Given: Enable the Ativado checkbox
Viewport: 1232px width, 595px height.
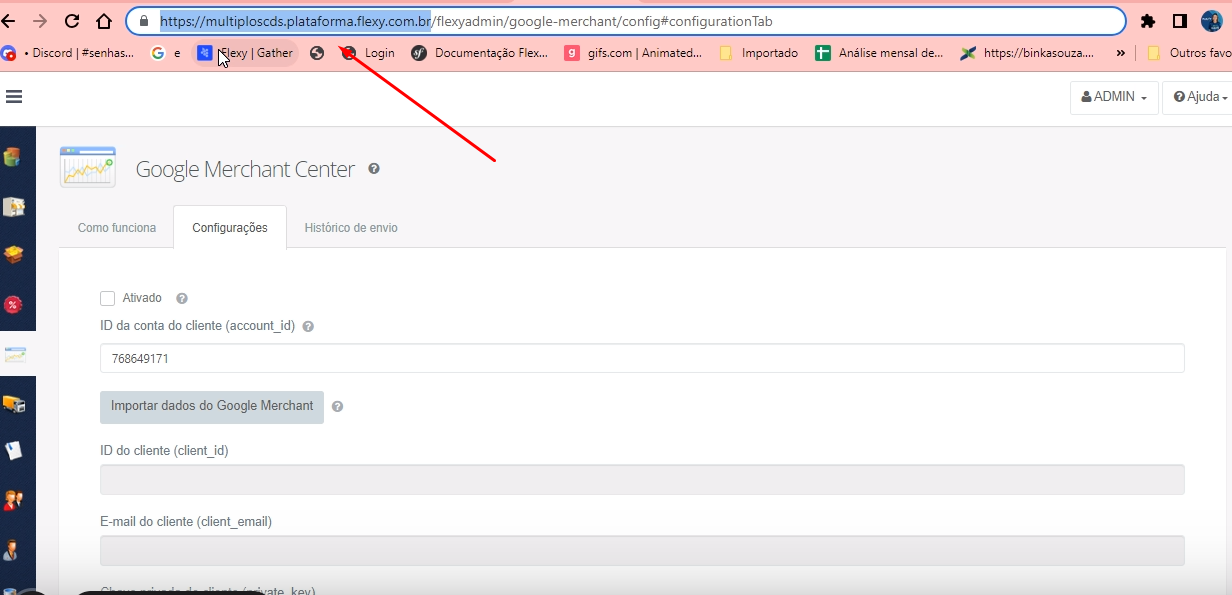Looking at the screenshot, I should tap(107, 298).
